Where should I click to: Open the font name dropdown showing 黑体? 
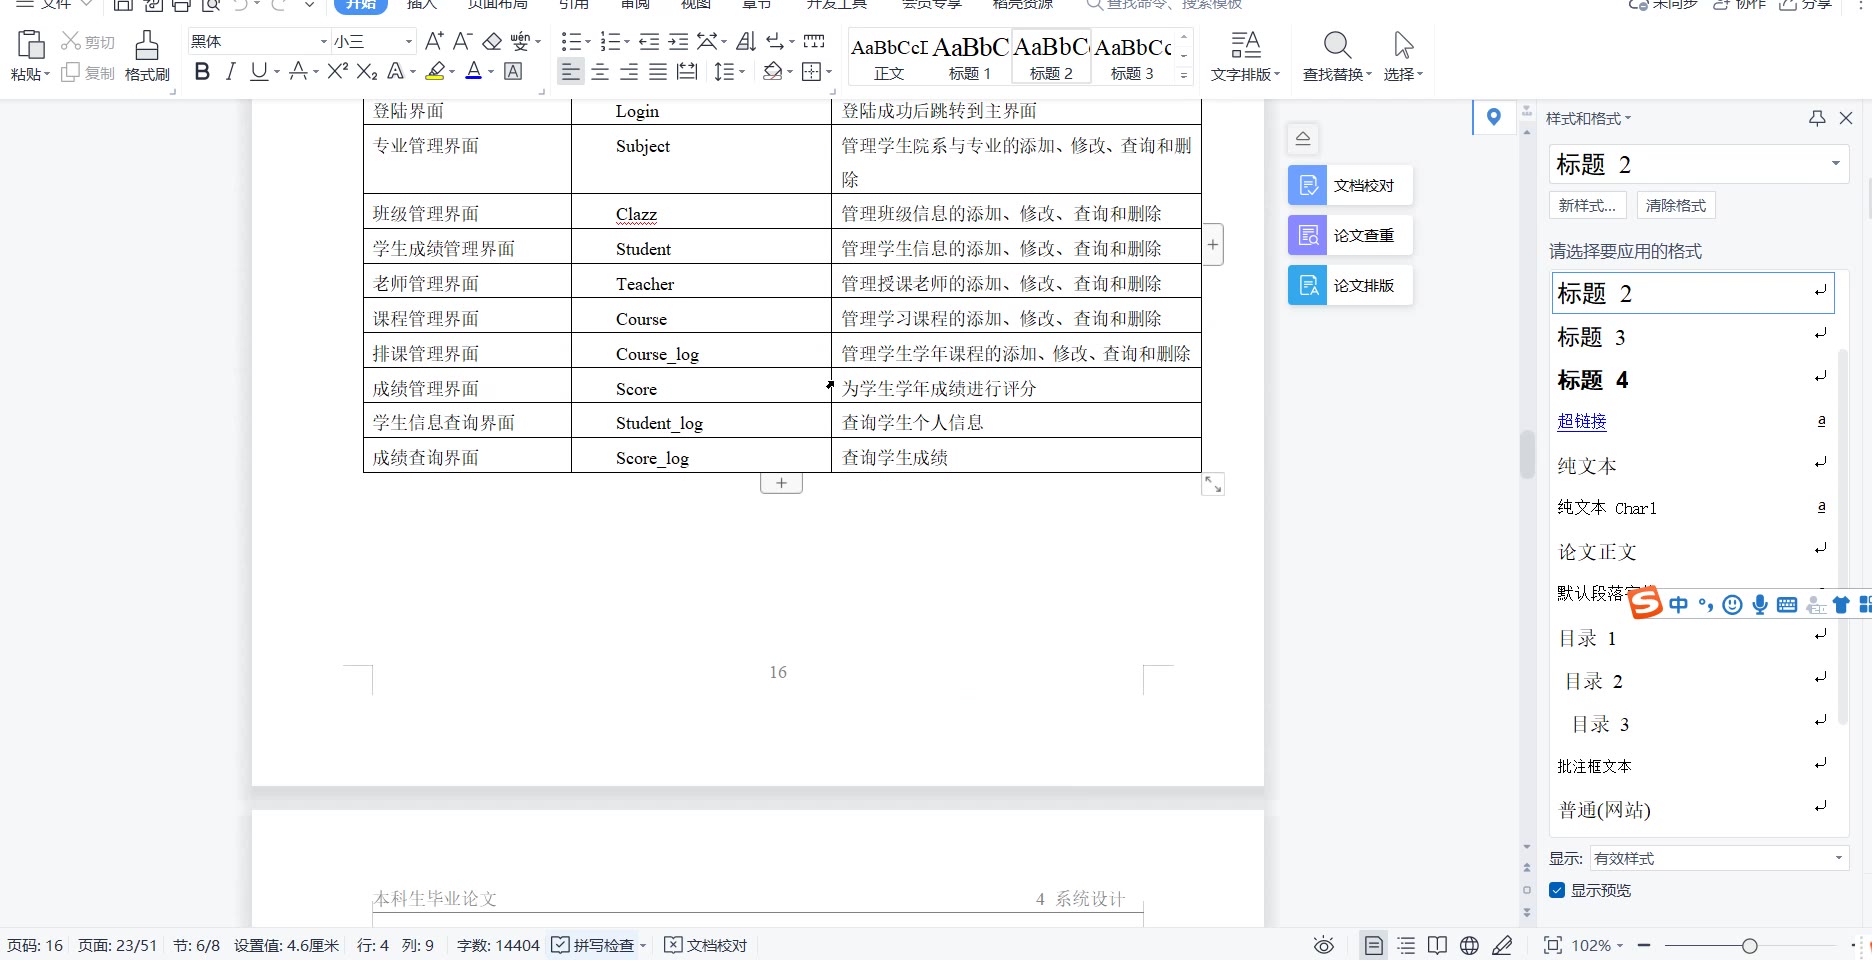click(x=323, y=42)
